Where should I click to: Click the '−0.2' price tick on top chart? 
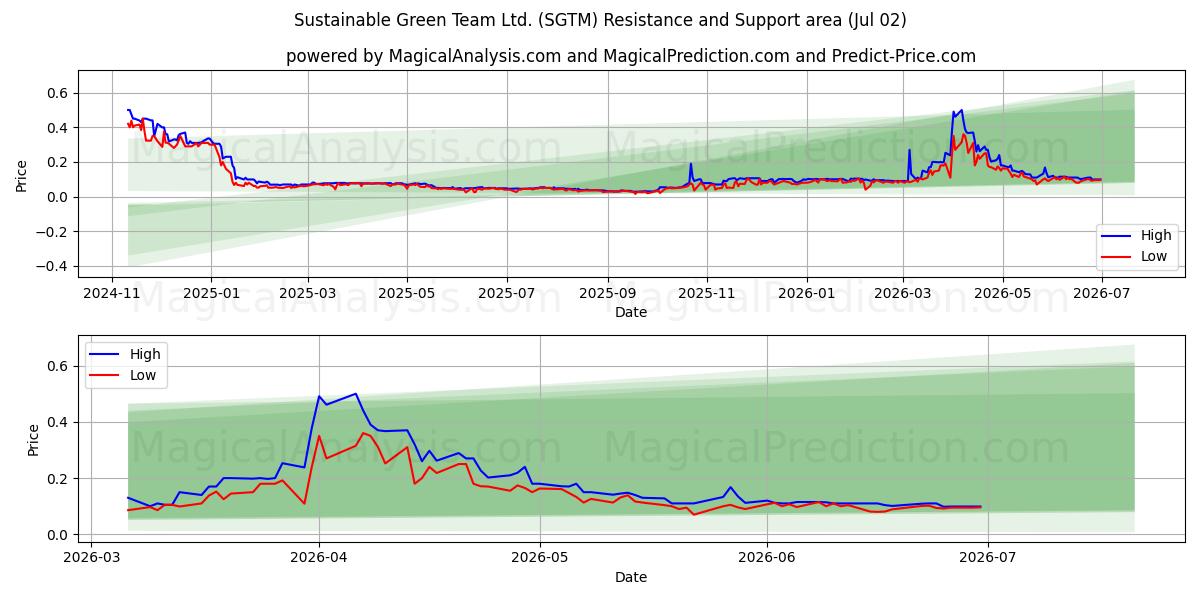[52, 232]
